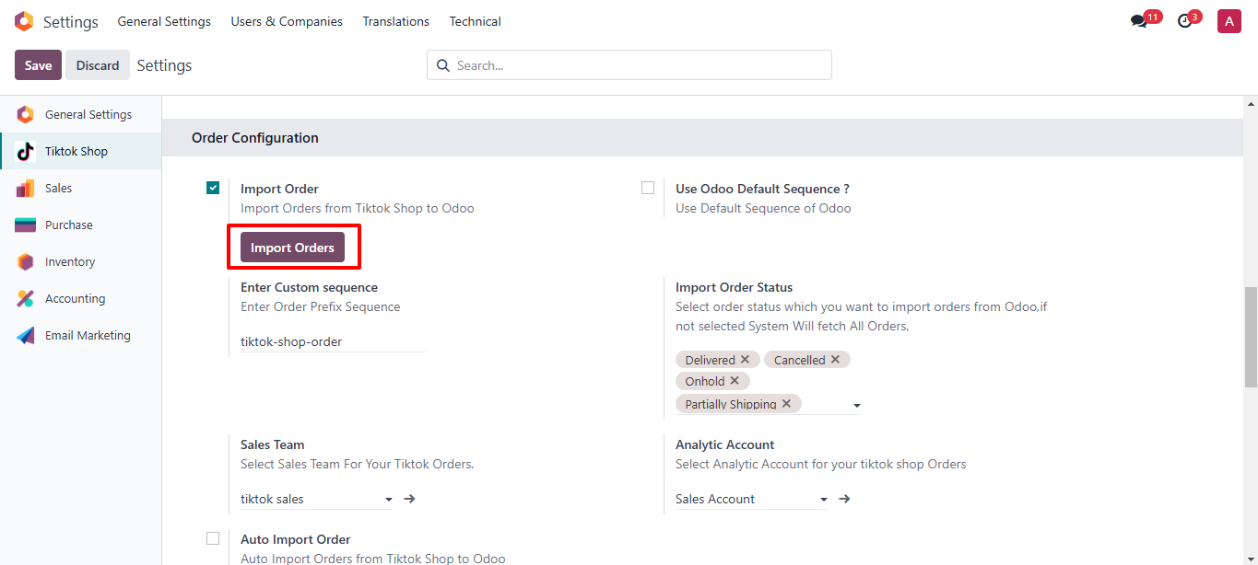Expand the Sales Team dropdown
Viewport: 1258px width, 565px height.
click(x=389, y=499)
